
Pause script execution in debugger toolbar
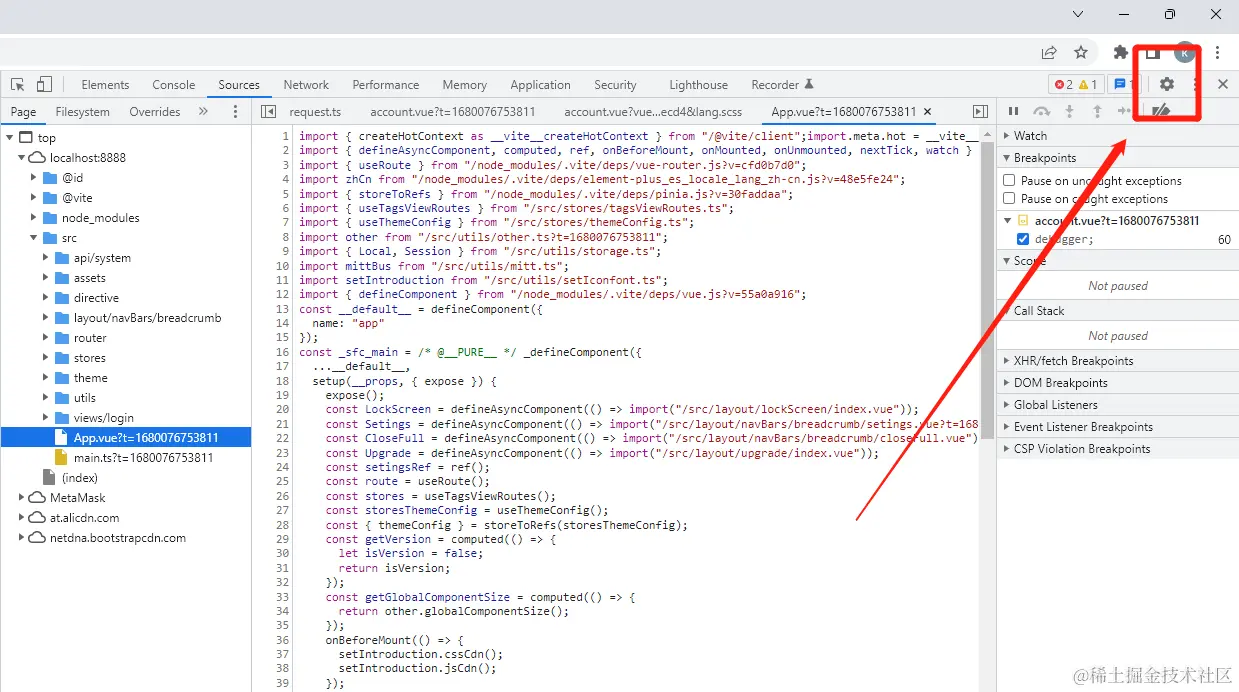1013,111
